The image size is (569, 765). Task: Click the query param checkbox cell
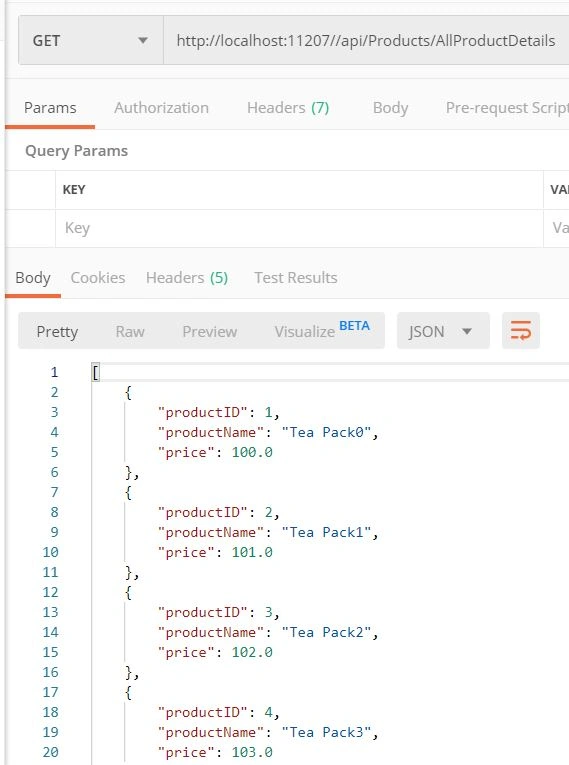tap(30, 228)
